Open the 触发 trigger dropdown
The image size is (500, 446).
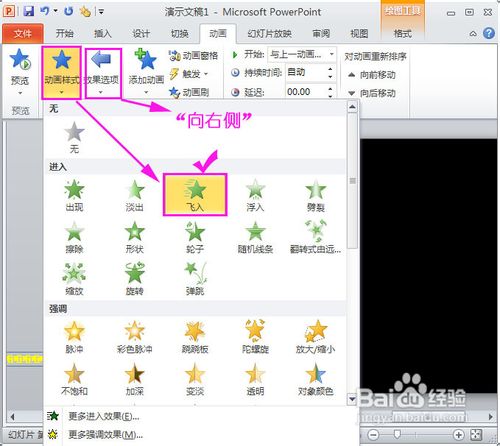point(189,74)
